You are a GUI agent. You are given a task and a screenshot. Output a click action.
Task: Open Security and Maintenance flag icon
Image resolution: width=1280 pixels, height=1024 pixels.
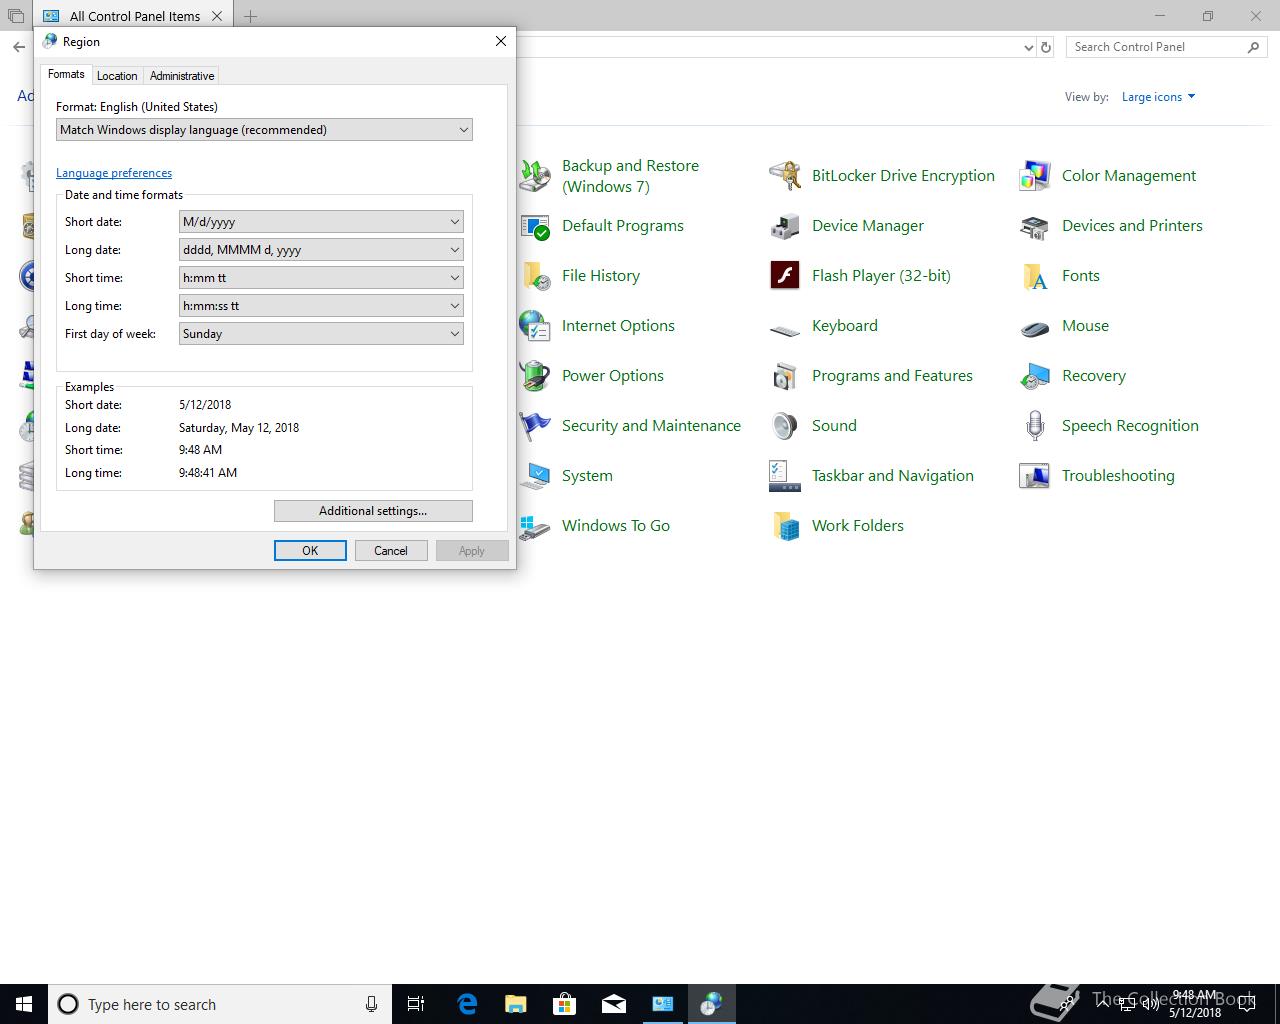535,426
